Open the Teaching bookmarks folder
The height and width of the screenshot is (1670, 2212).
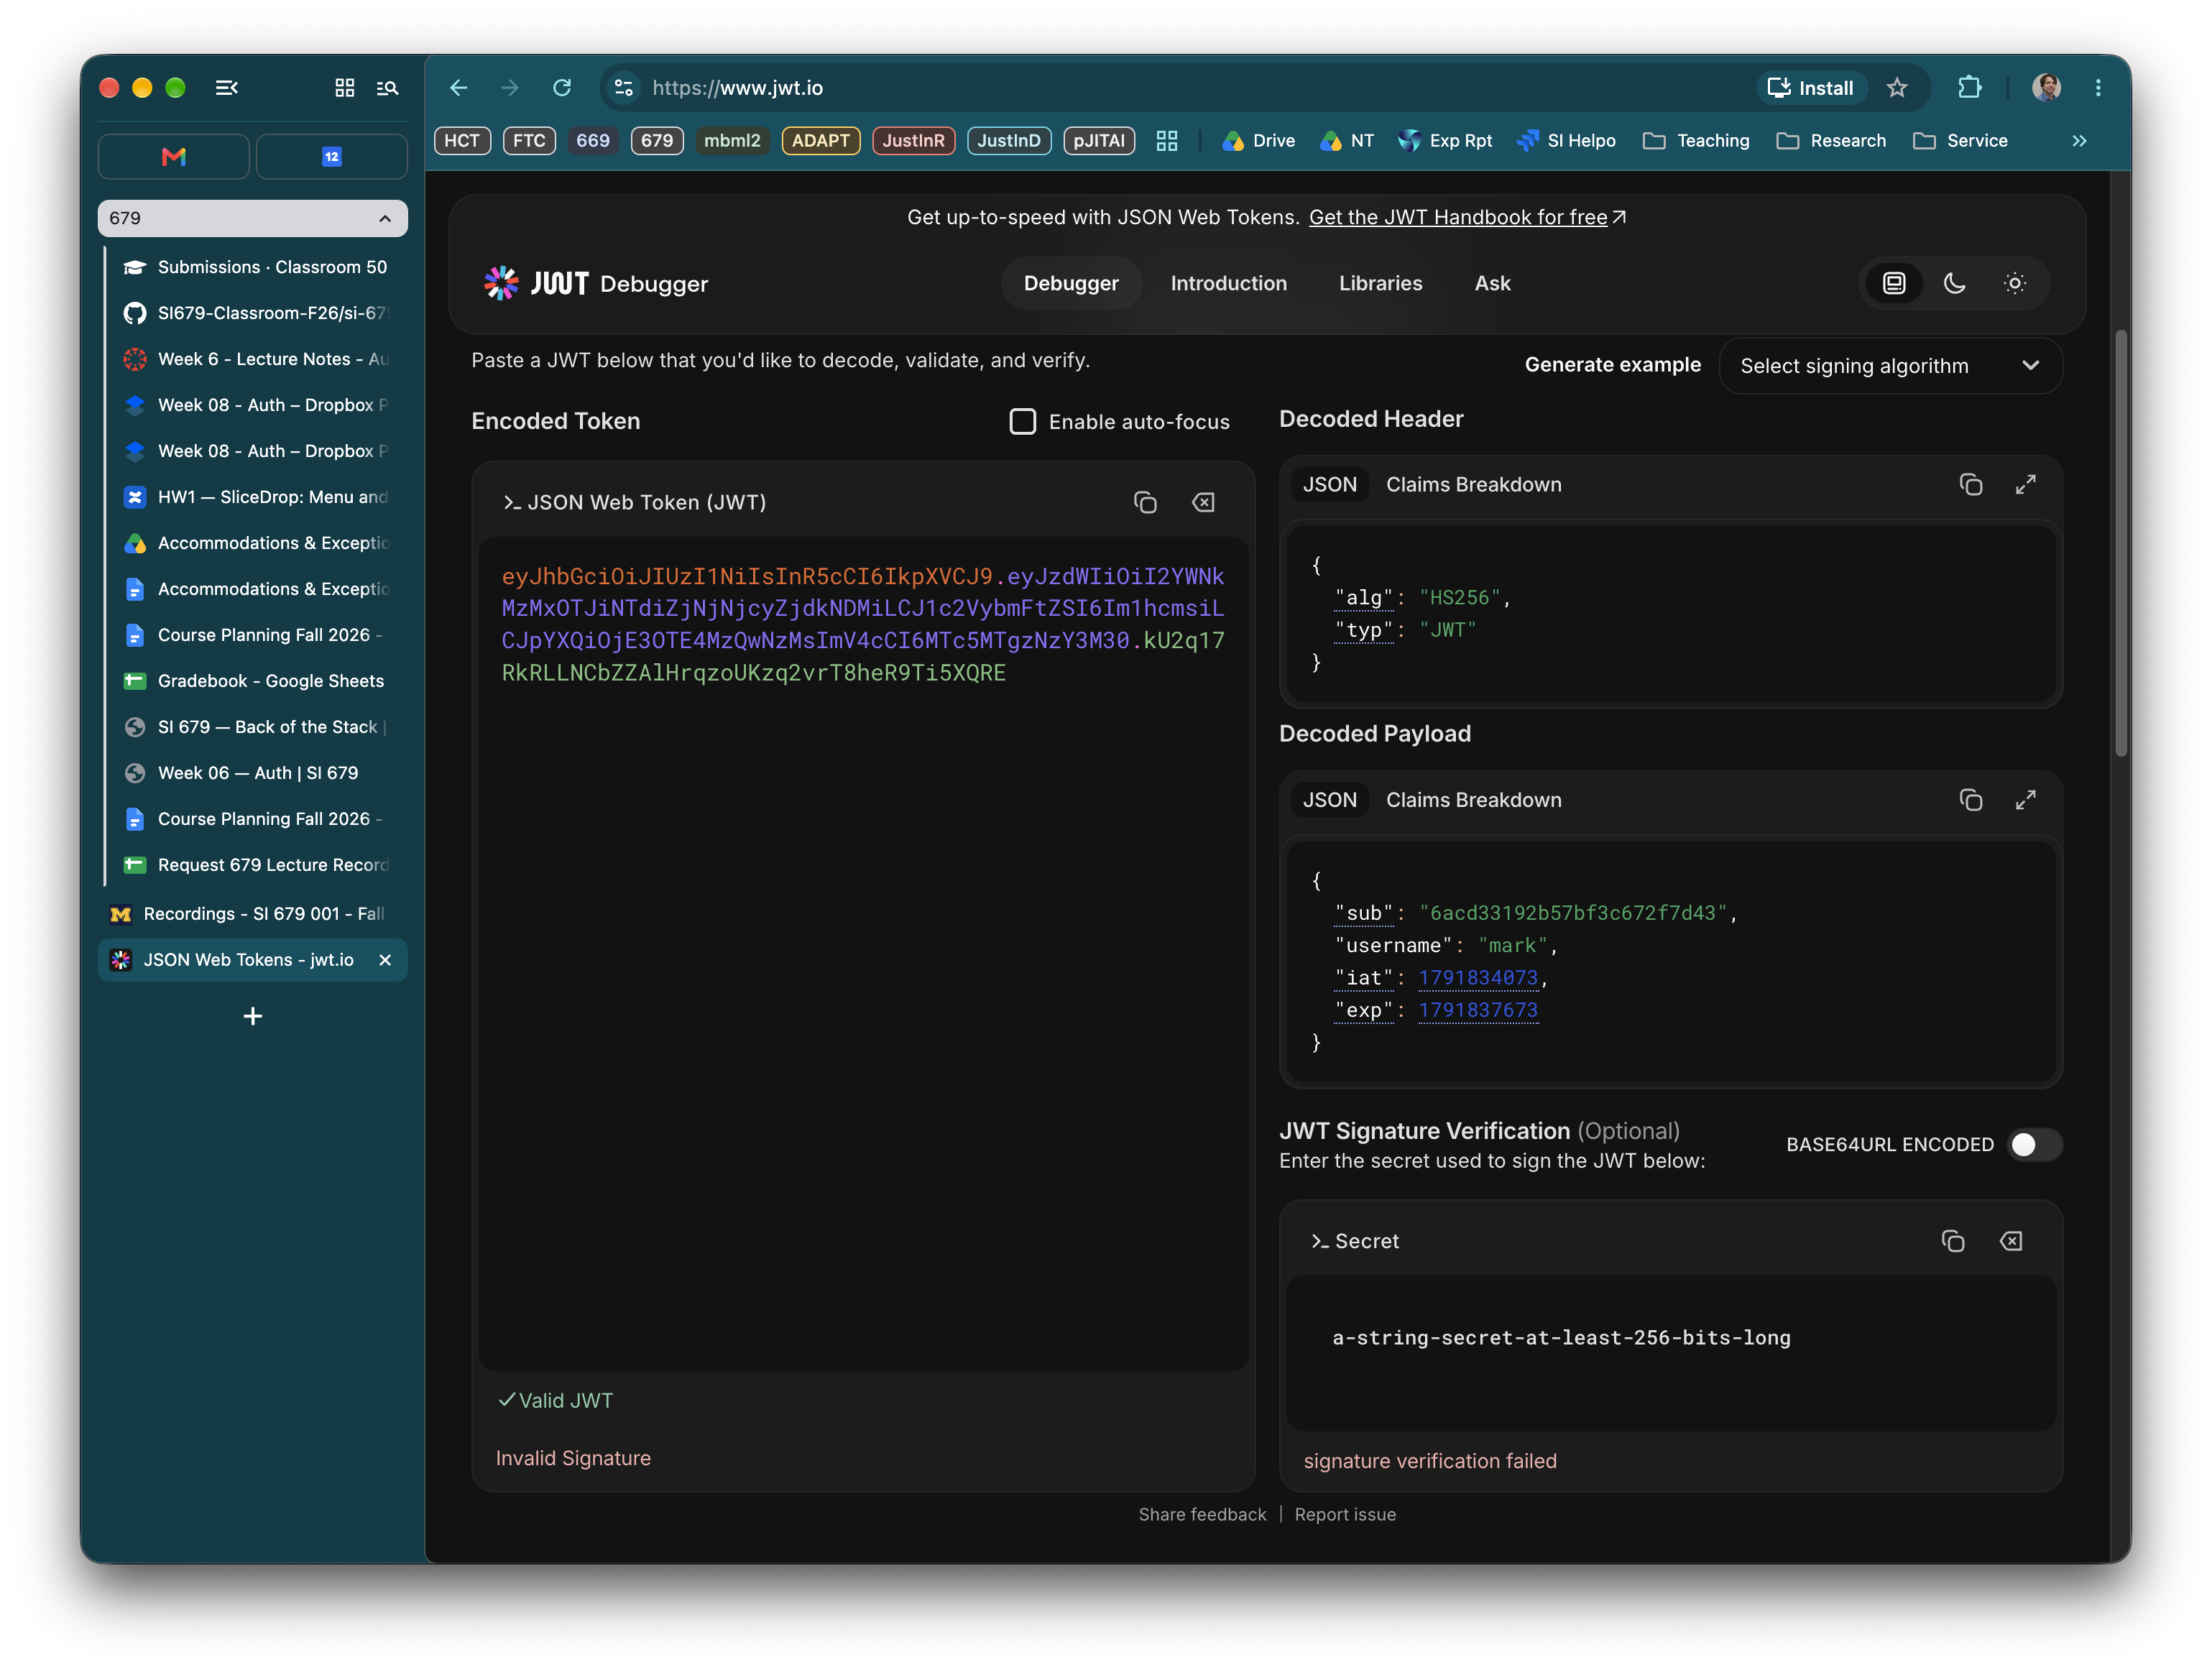(1697, 141)
